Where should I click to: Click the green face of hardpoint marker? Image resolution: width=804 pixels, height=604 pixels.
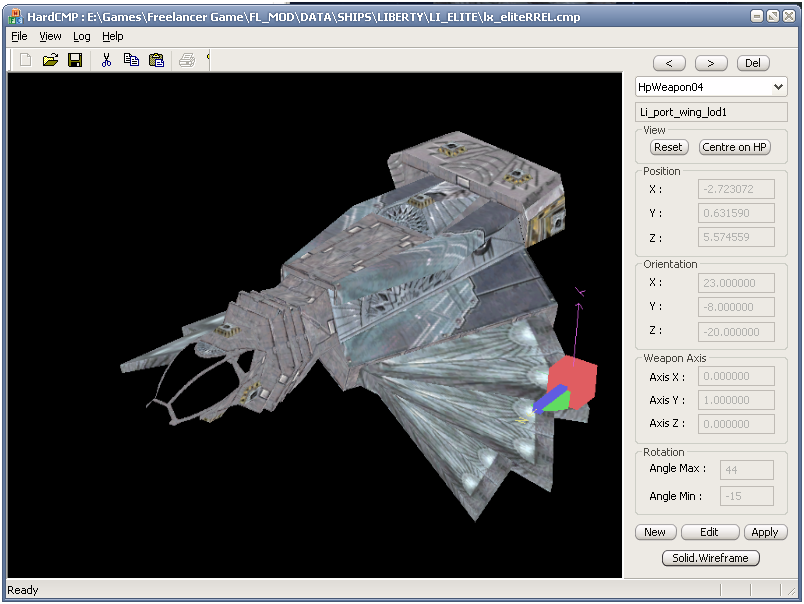(x=559, y=402)
